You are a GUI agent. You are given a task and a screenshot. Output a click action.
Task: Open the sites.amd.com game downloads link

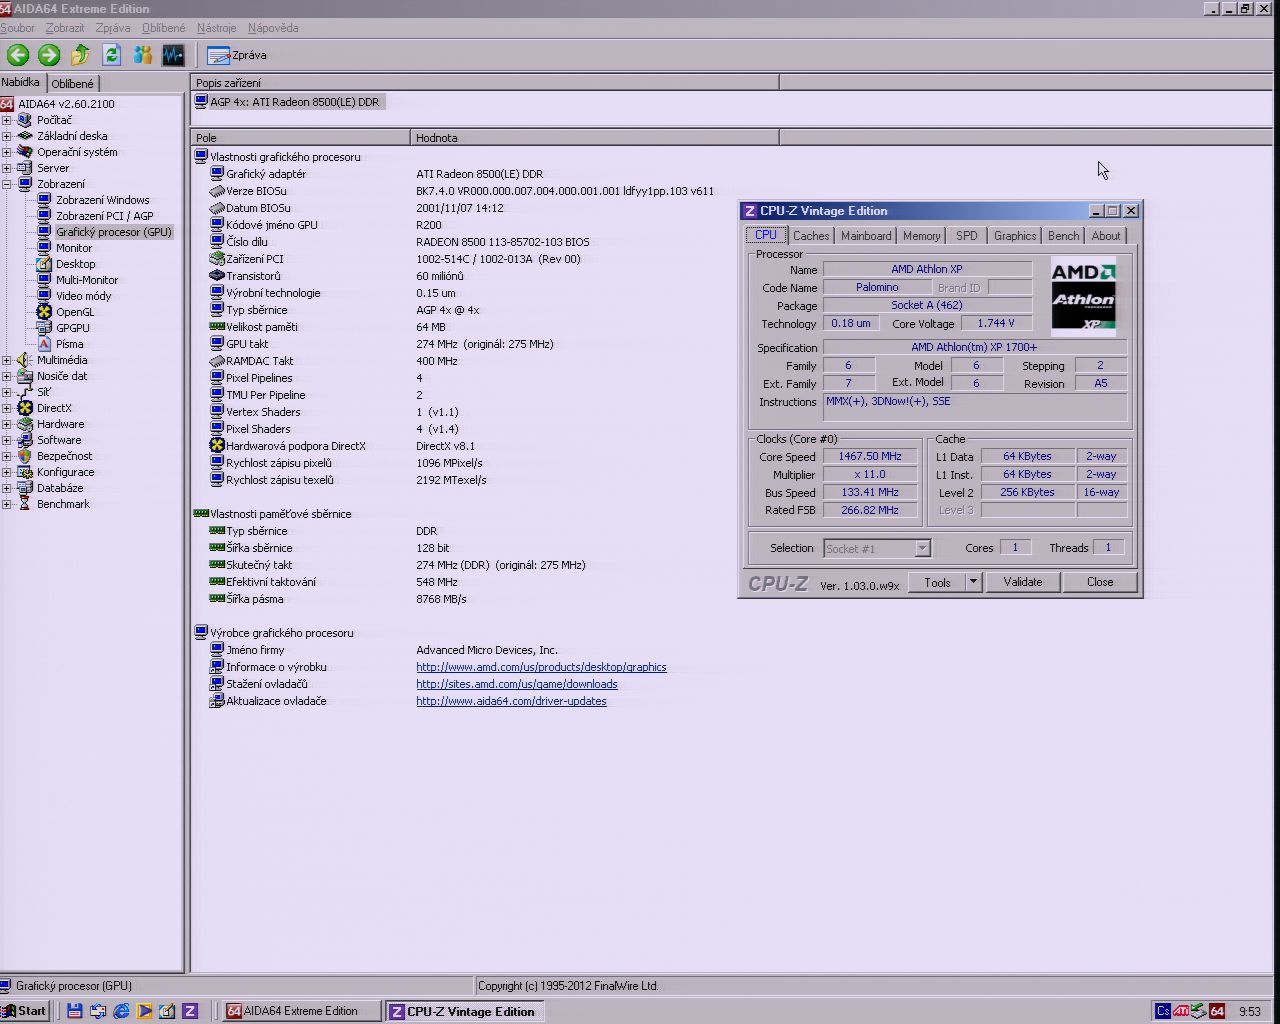click(517, 684)
